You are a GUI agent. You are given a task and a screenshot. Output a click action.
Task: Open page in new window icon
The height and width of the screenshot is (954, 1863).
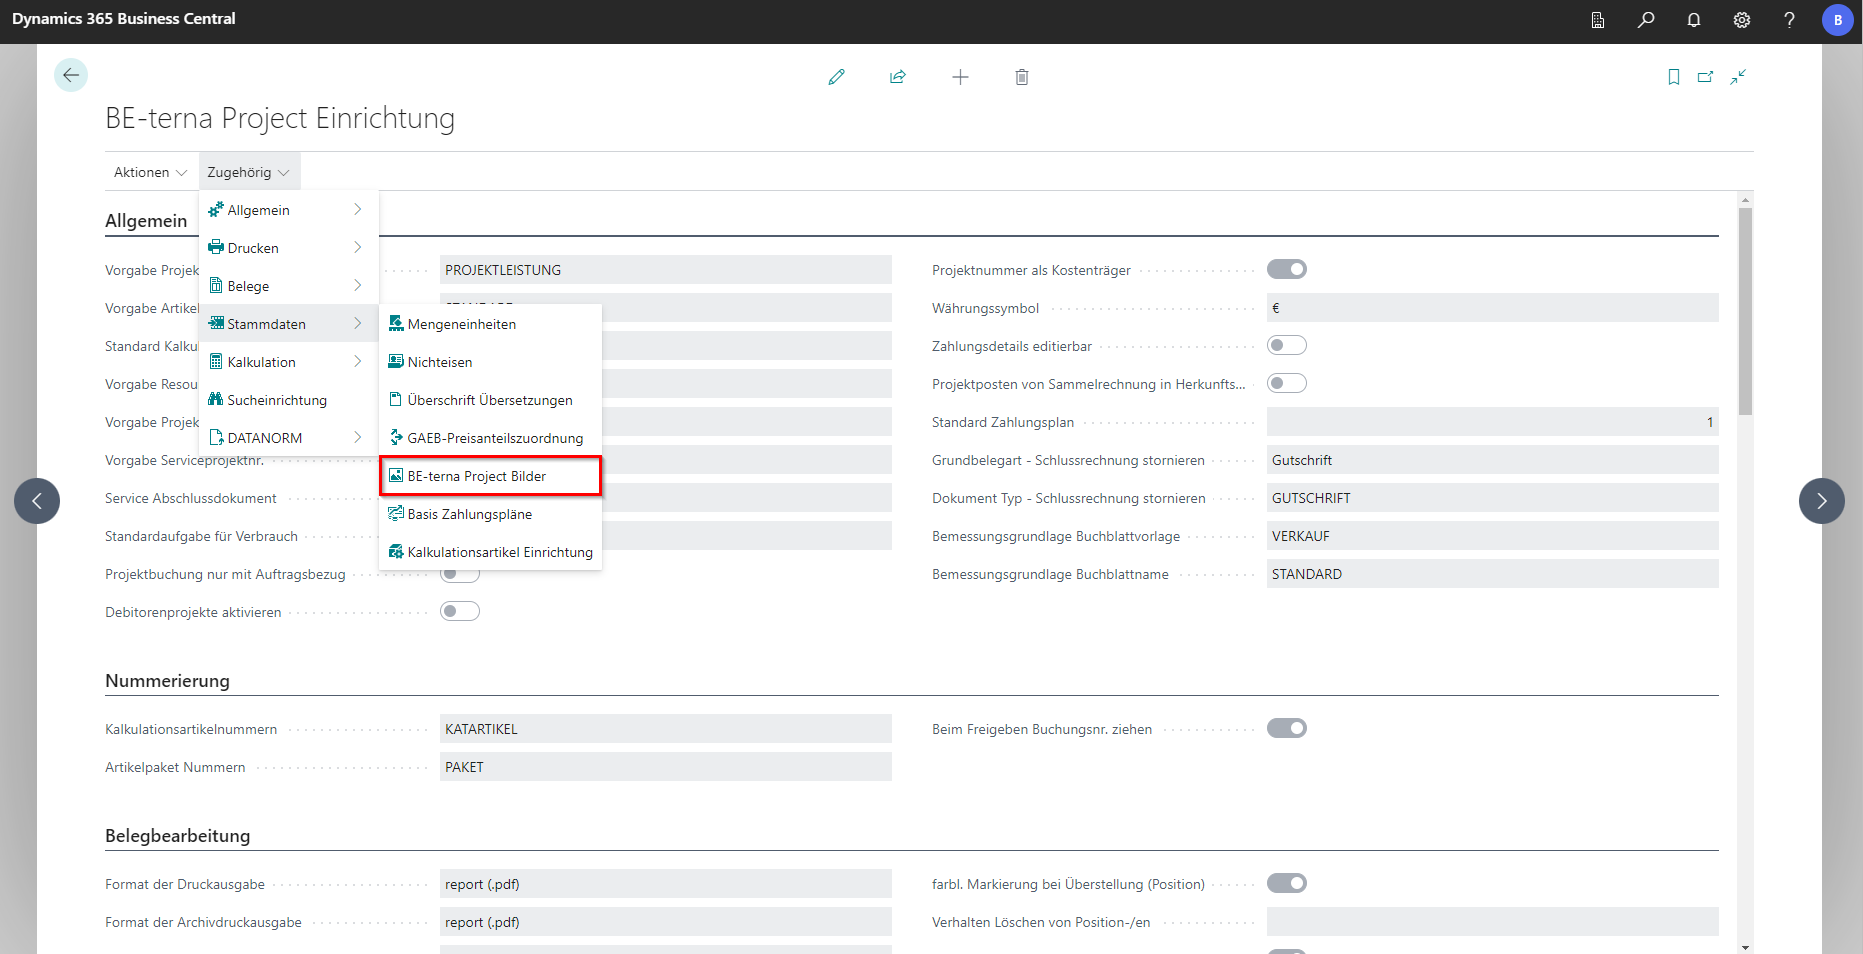[x=1705, y=77]
